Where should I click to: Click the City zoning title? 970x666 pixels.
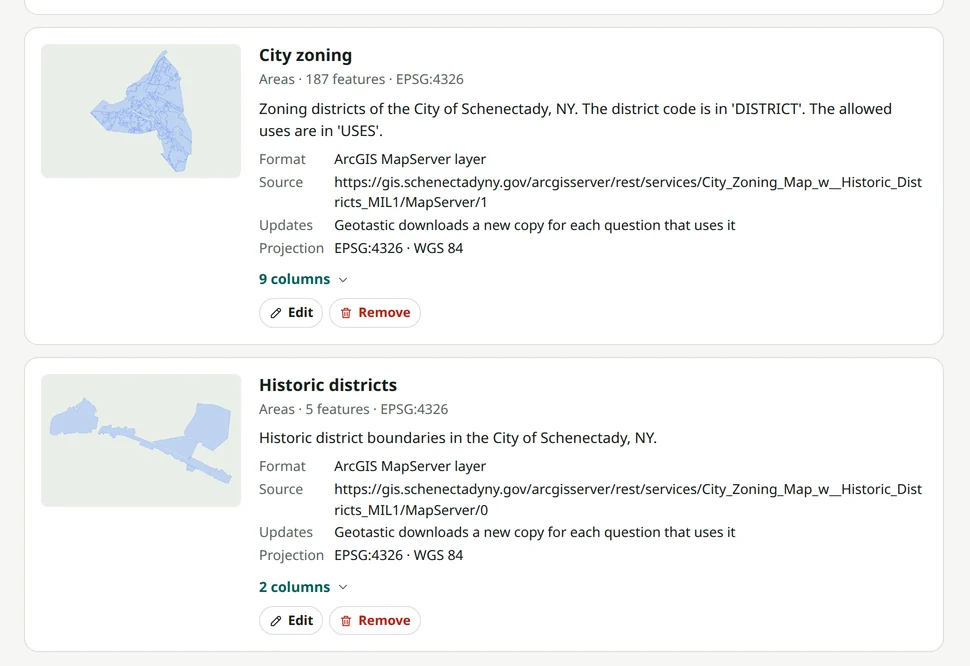306,55
